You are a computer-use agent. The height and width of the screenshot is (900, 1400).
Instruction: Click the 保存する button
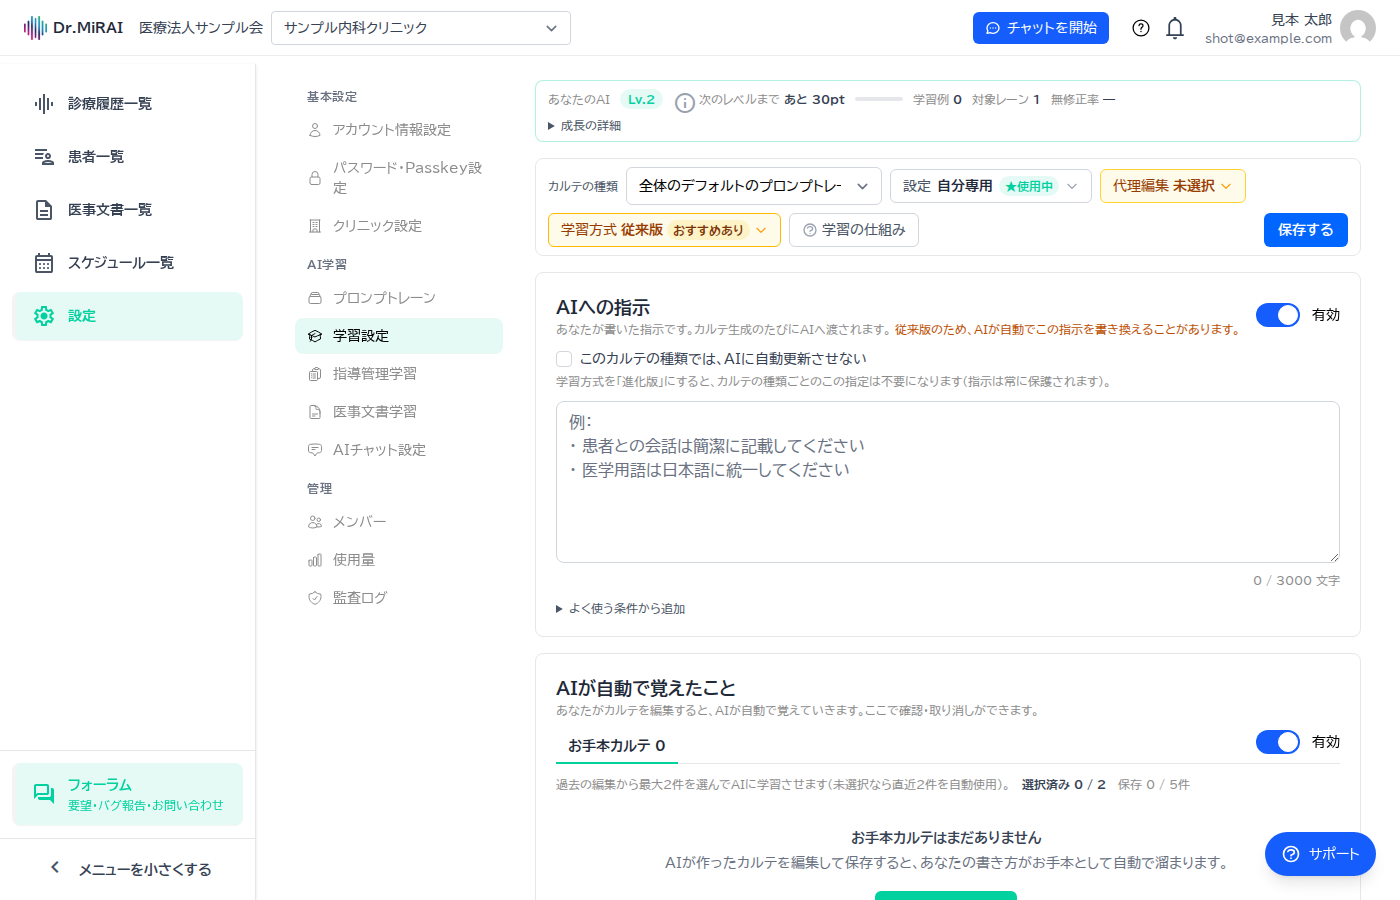1306,230
